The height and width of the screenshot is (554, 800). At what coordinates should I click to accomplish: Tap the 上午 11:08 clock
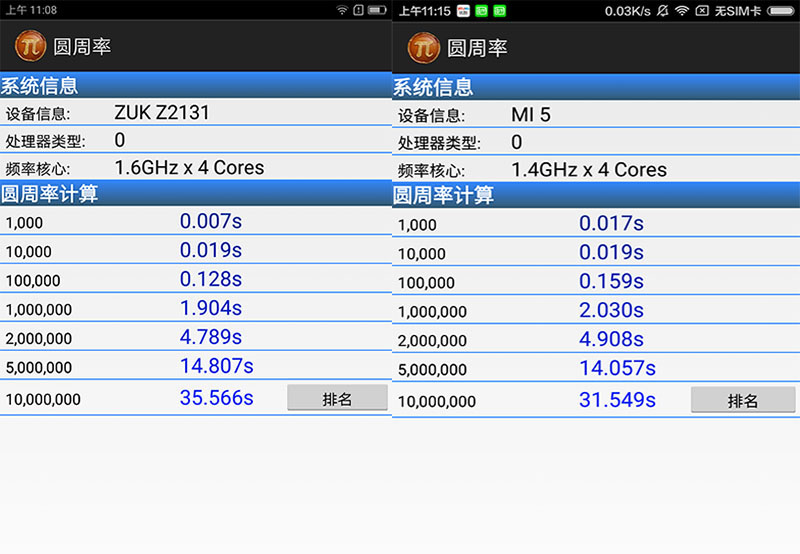point(31,10)
